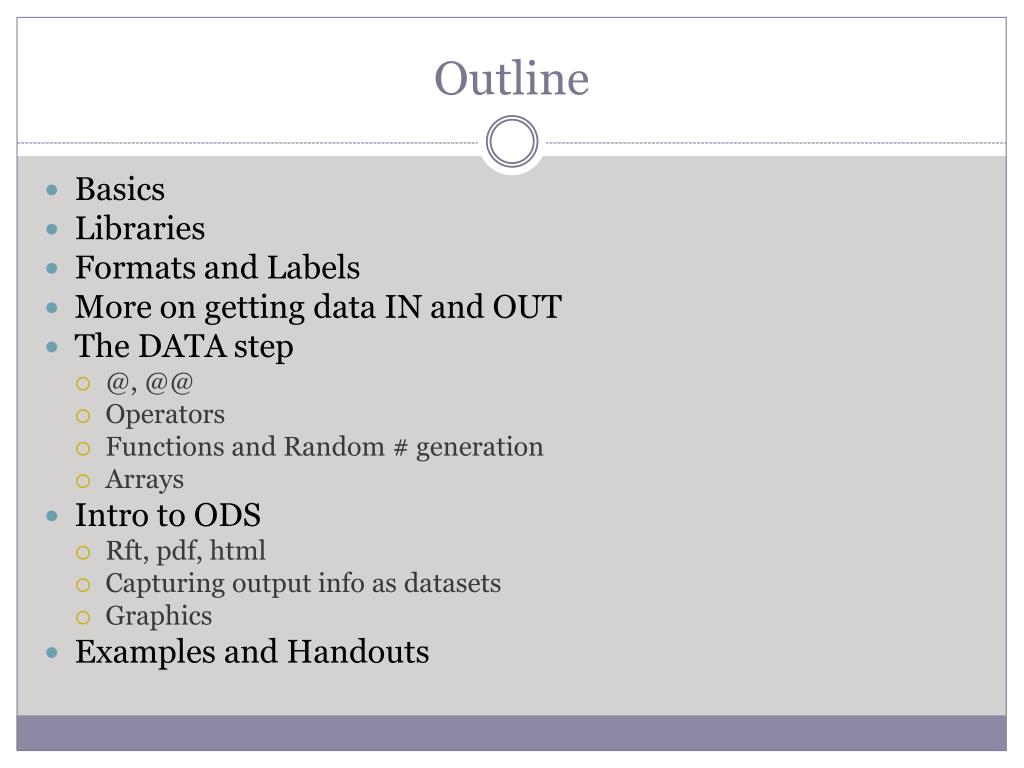
Task: Click the @, @@ sub-bullet text
Action: (150, 383)
